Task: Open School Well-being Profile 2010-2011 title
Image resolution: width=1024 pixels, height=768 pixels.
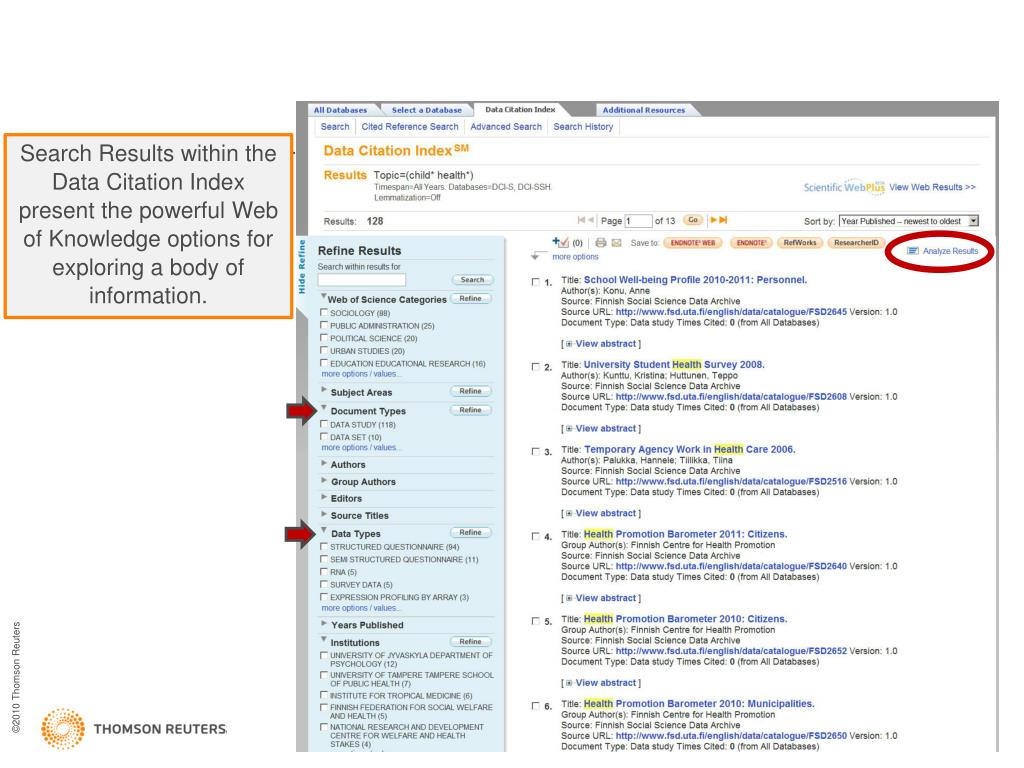Action: [696, 280]
